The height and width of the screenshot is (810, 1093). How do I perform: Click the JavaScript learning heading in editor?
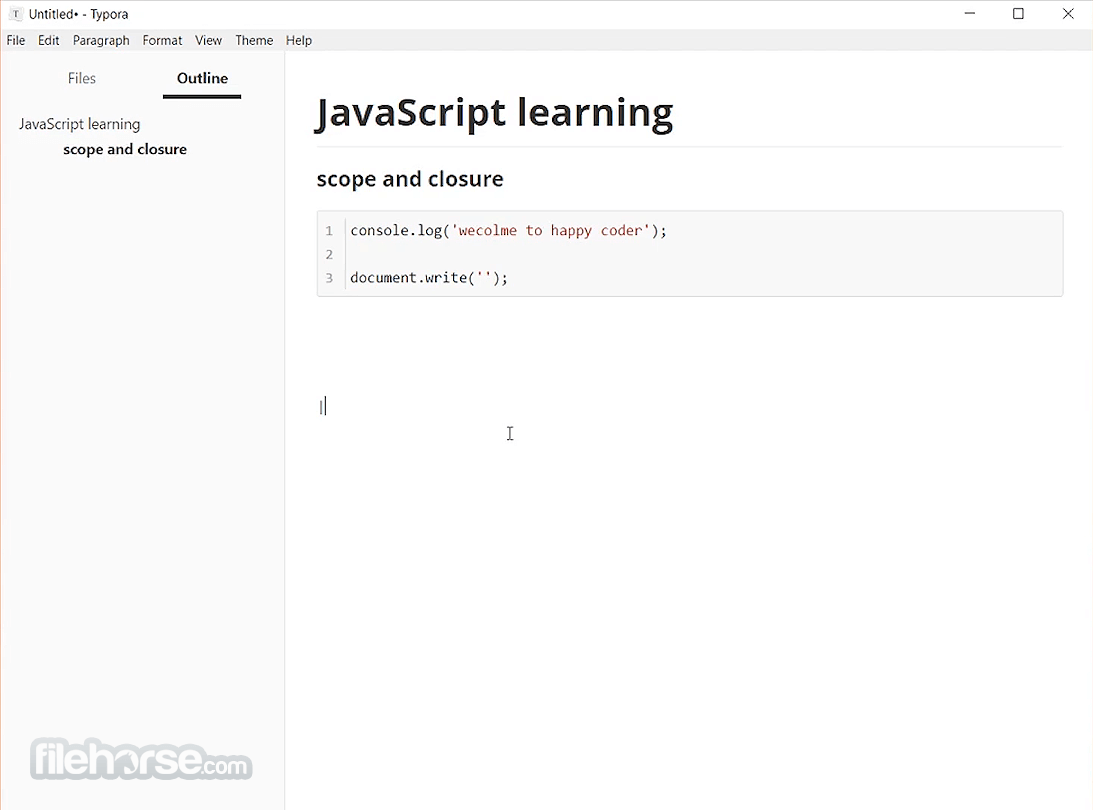point(495,113)
